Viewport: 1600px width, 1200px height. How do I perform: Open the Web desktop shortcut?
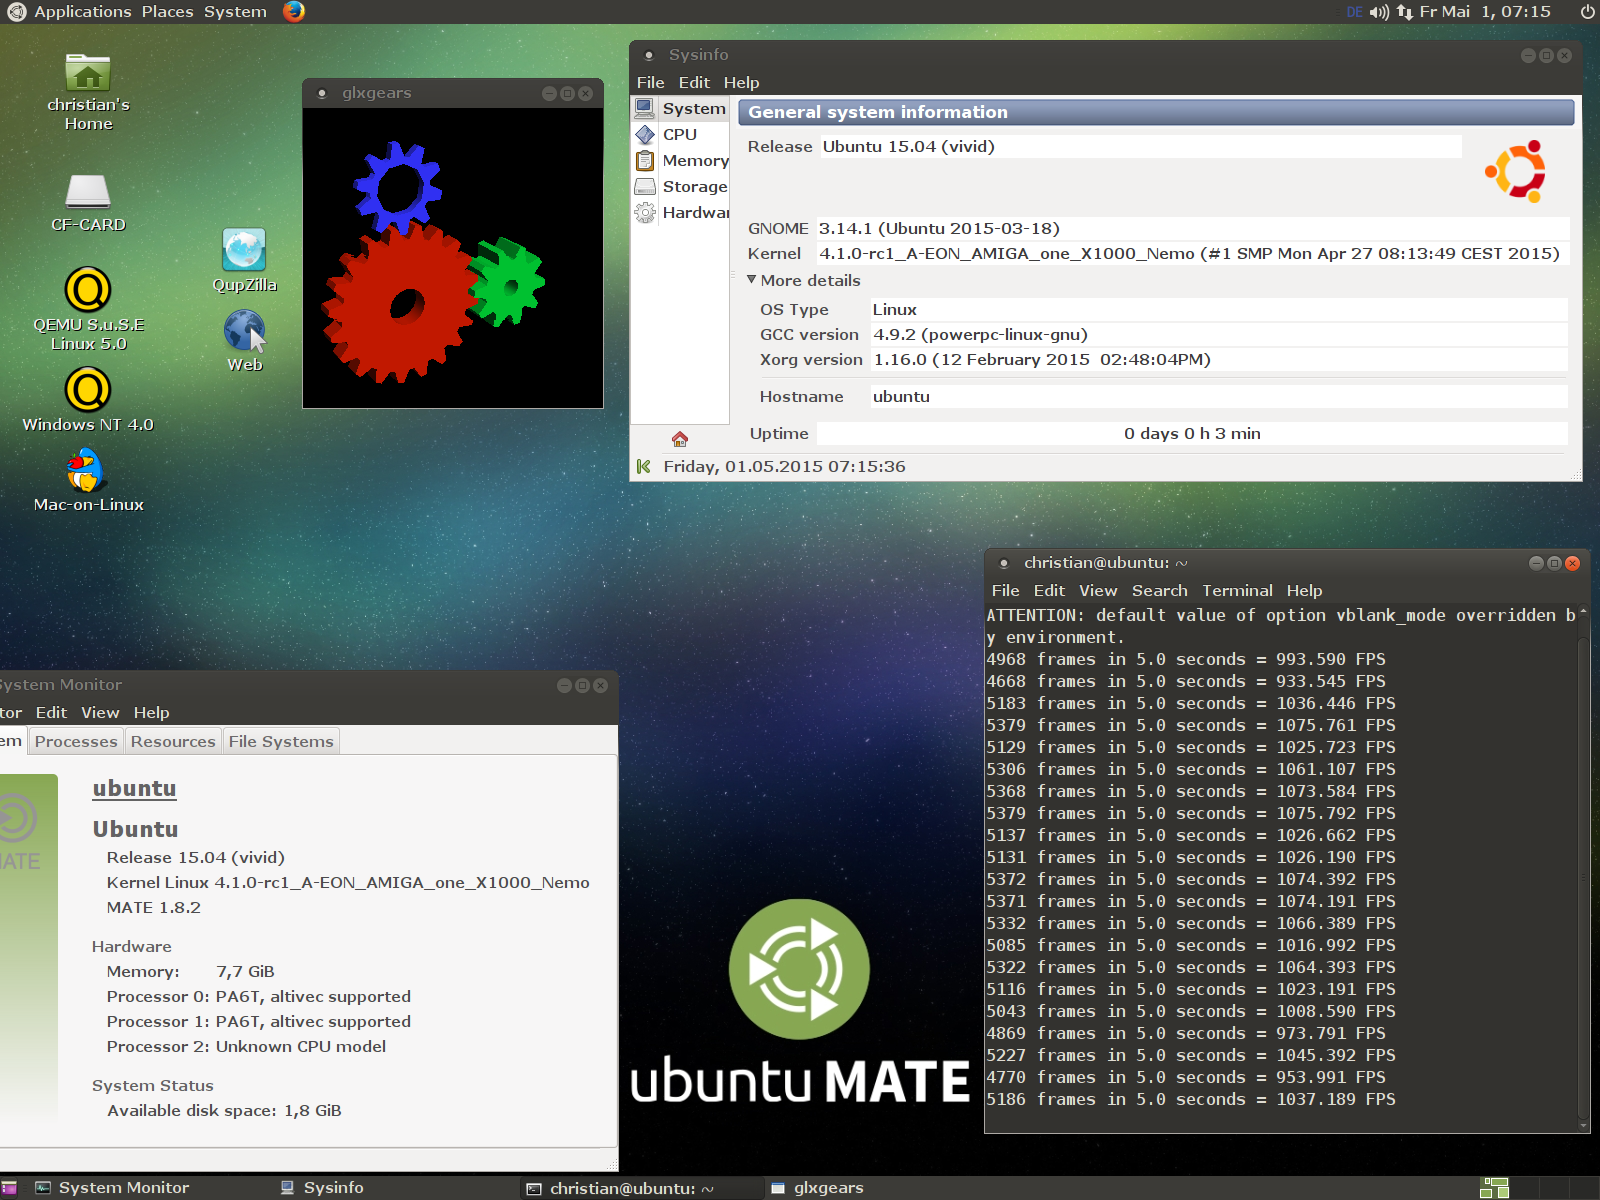pos(244,331)
